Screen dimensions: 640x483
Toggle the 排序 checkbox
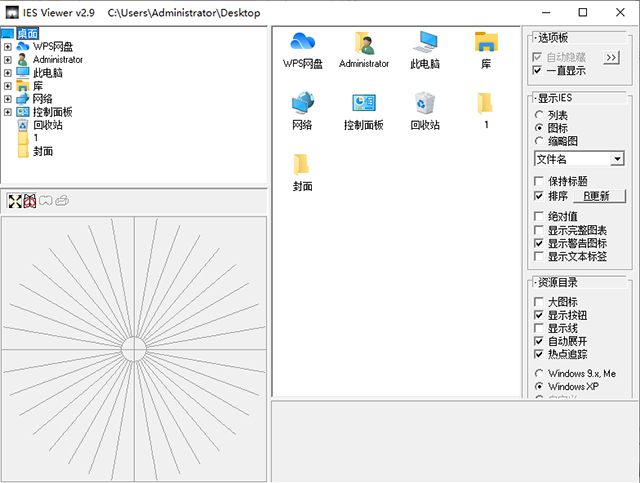[x=539, y=196]
